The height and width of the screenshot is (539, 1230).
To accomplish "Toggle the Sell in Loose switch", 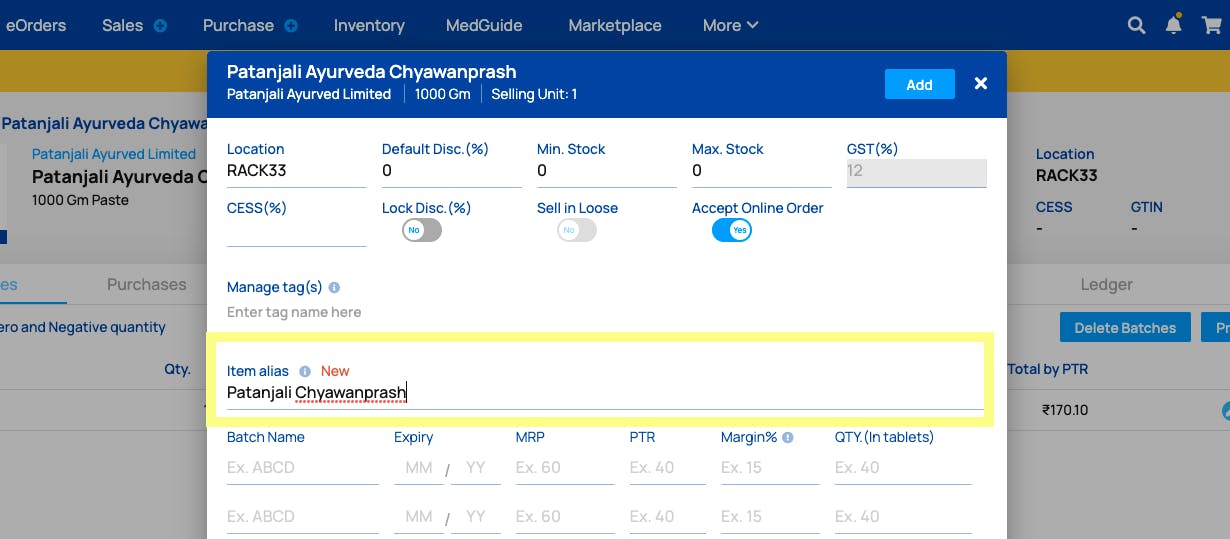I will click(576, 230).
